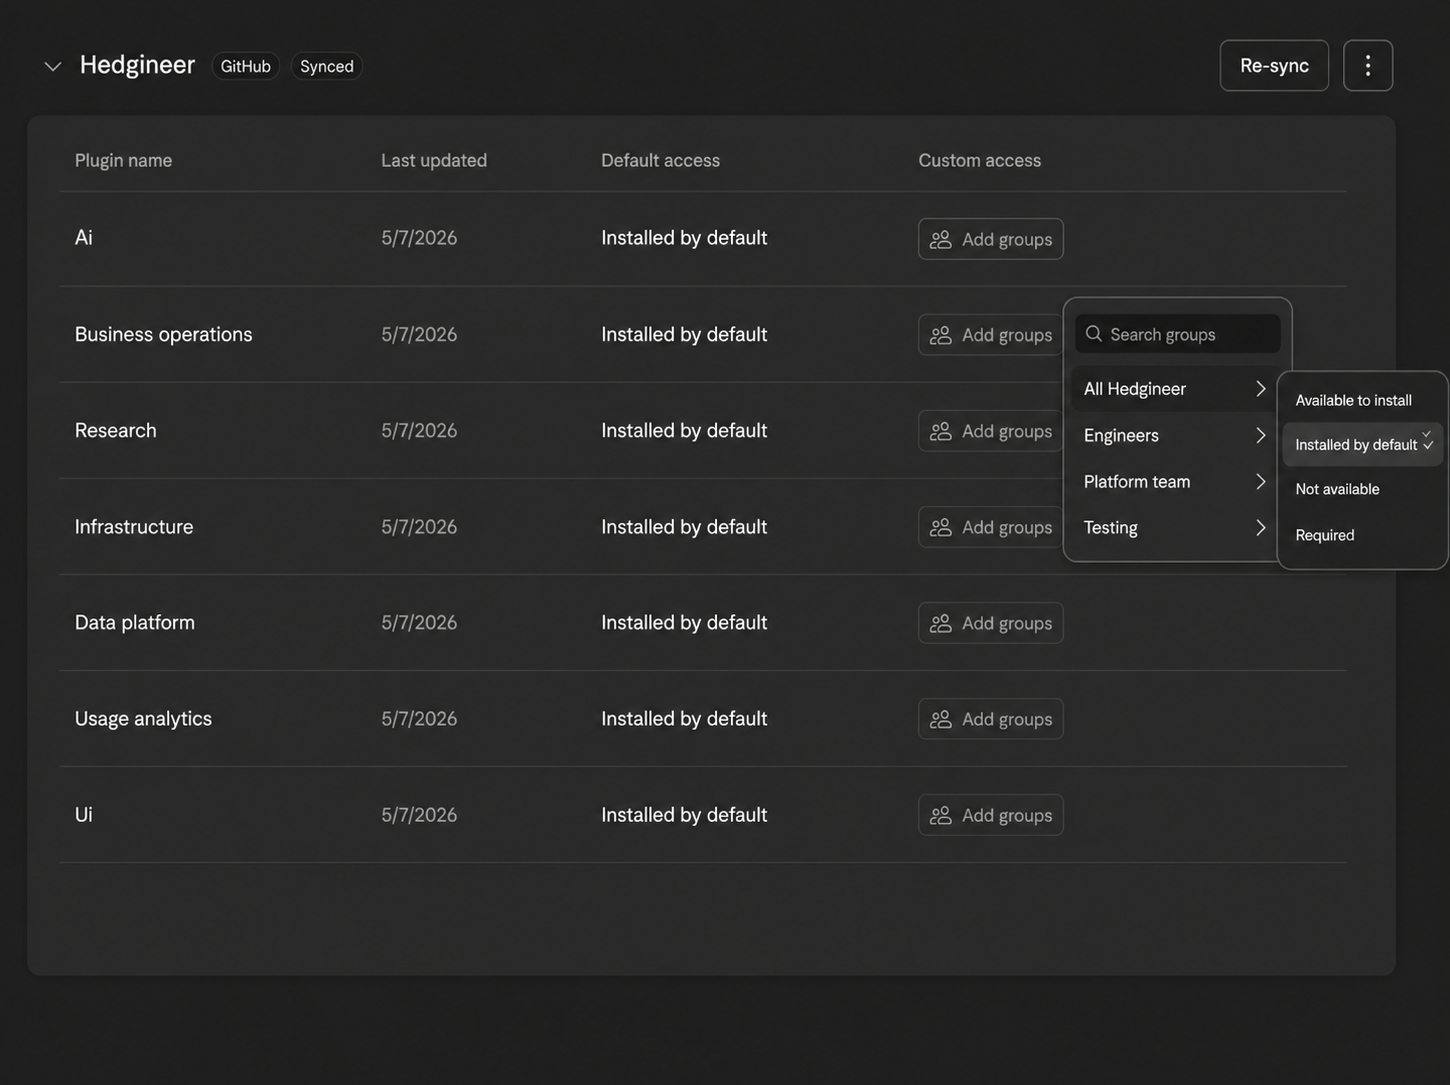Viewport: 1450px width, 1085px height.
Task: Select the Research plugin name
Action: point(116,430)
